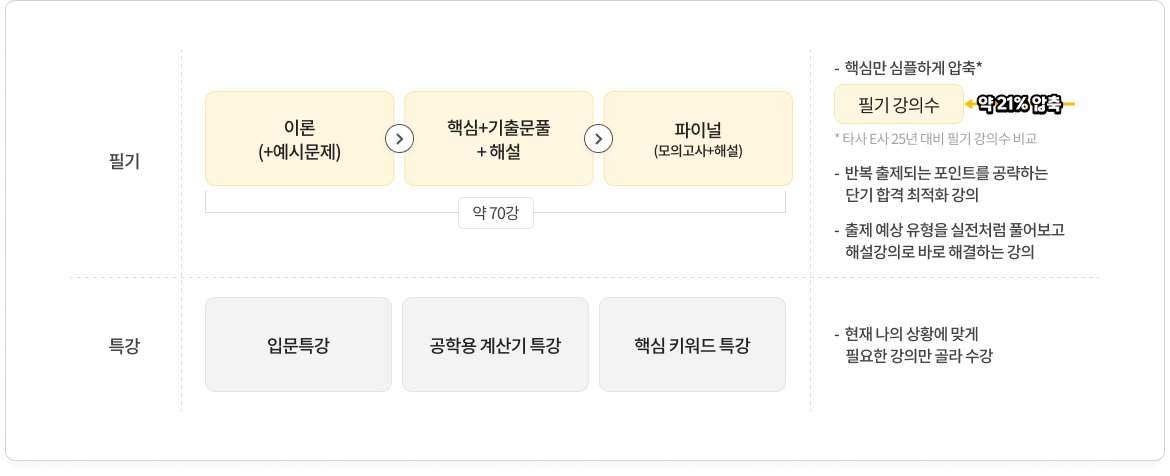The image size is (1170, 476).
Task: Click the 출제 예상 유형 description
Action: (954, 230)
